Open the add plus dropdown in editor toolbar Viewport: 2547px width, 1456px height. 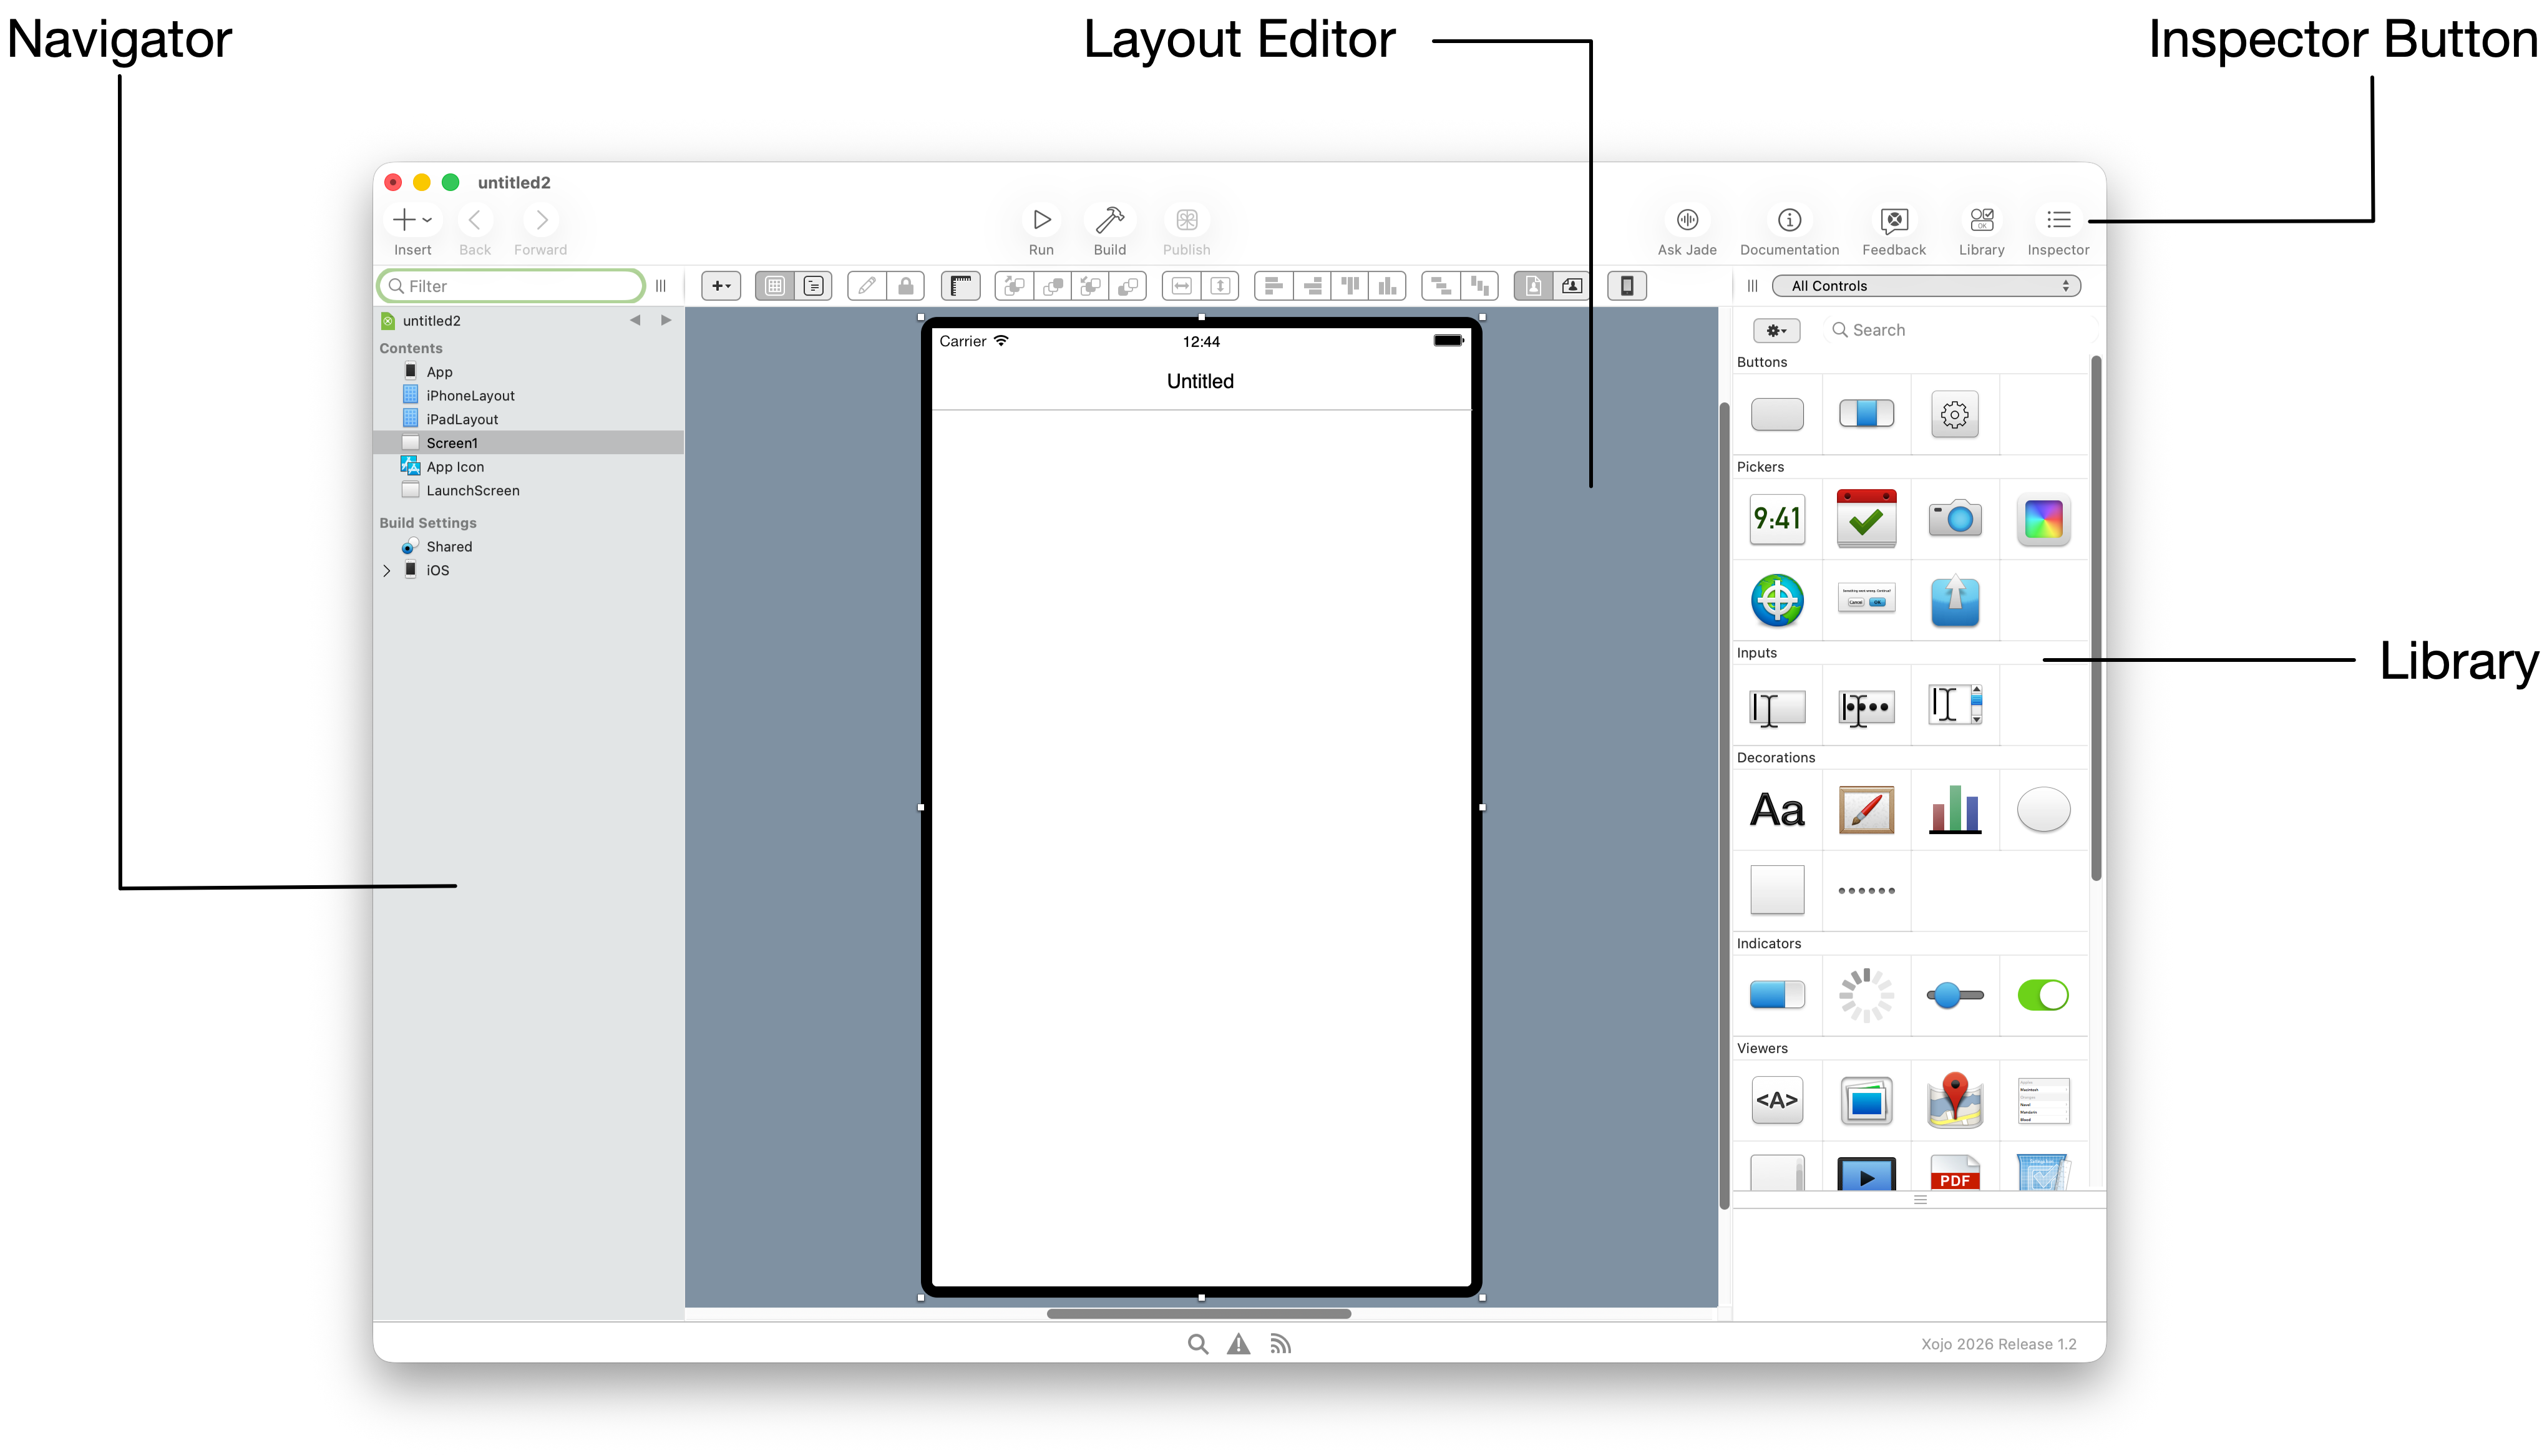click(720, 286)
